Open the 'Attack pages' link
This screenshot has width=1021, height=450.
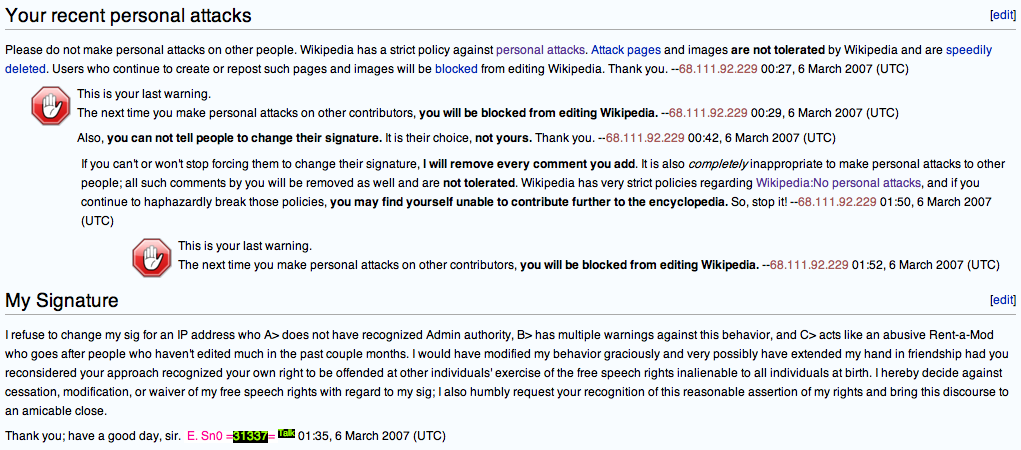tap(626, 49)
